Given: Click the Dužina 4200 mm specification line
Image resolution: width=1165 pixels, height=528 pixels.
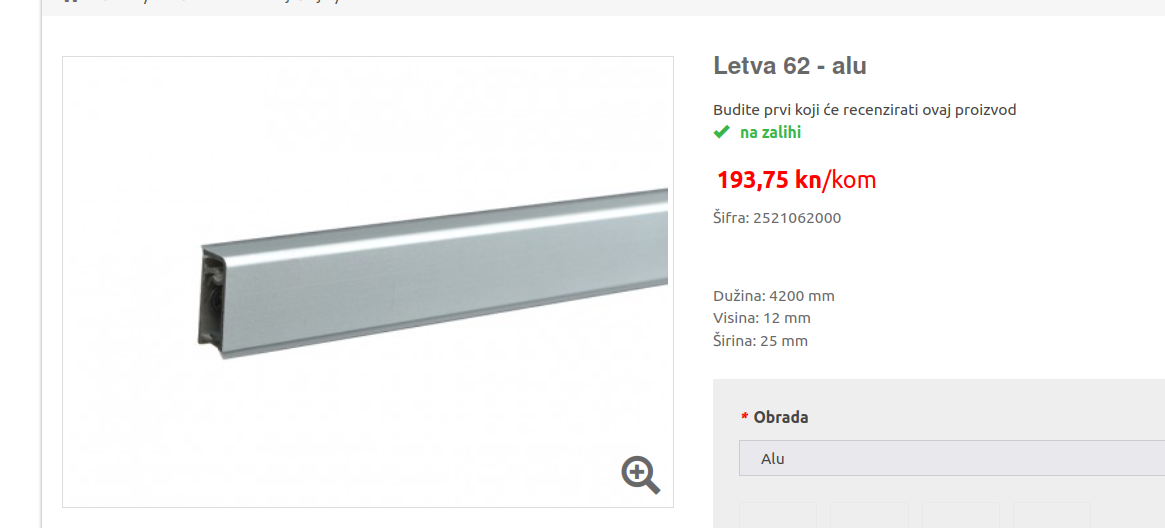Looking at the screenshot, I should 774,296.
